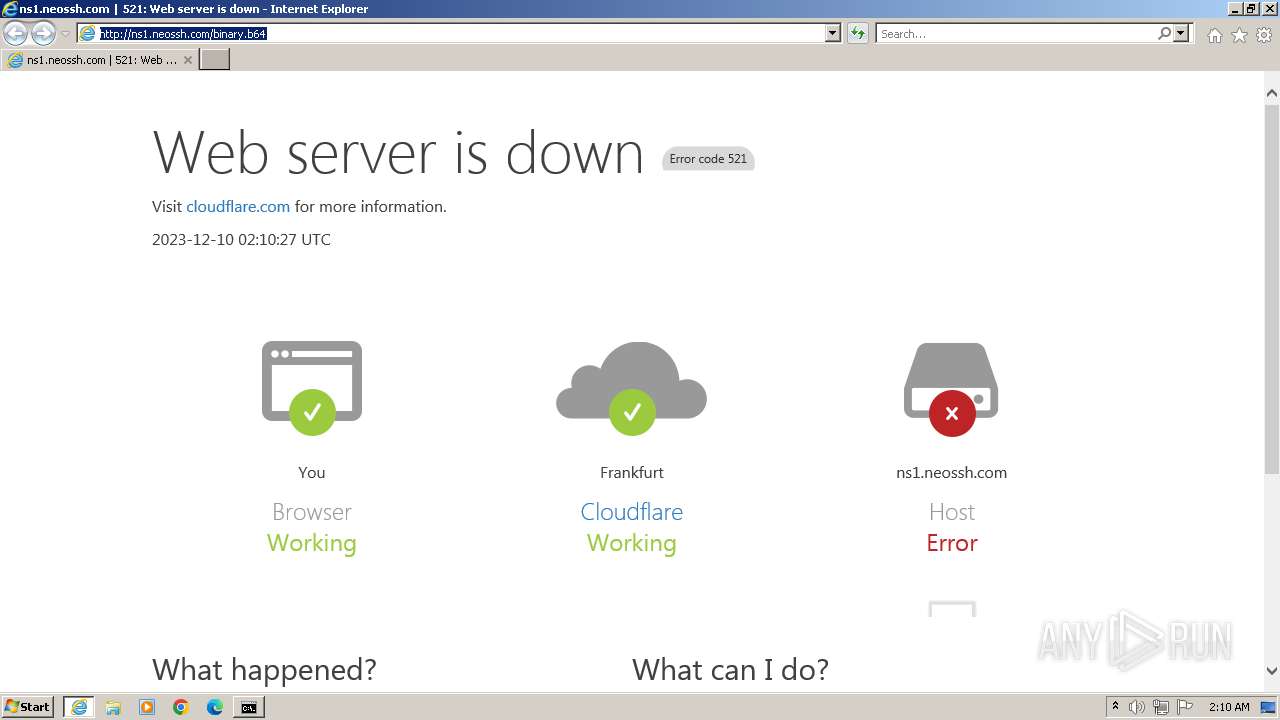Click the Error code 521 badge
Viewport: 1280px width, 720px height.
pos(708,159)
